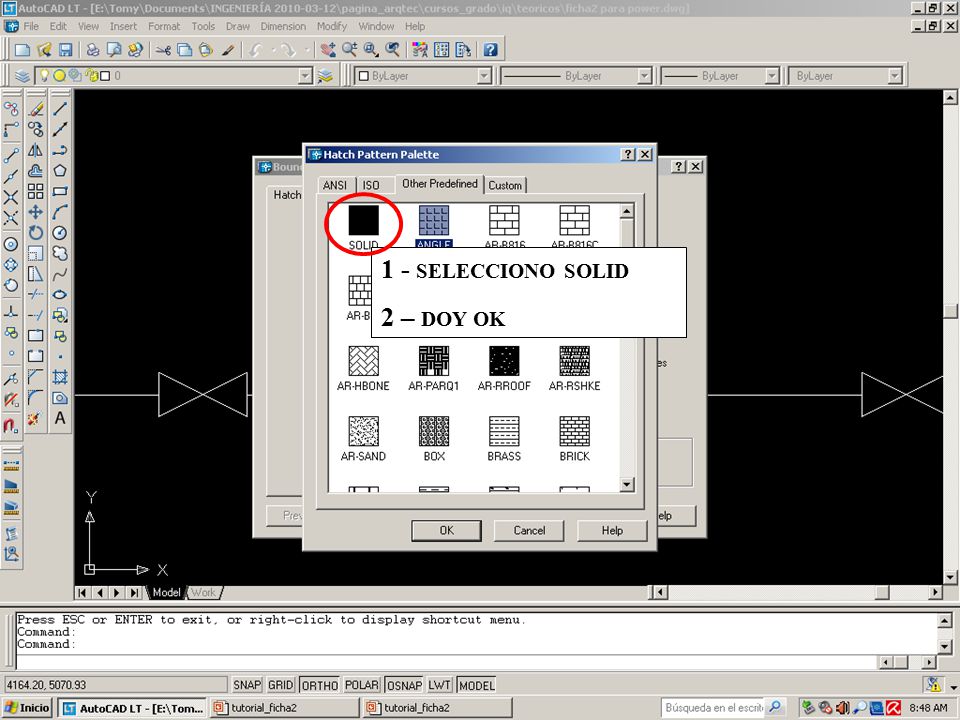
Task: Select the Polygon draw tool
Action: tap(60, 171)
